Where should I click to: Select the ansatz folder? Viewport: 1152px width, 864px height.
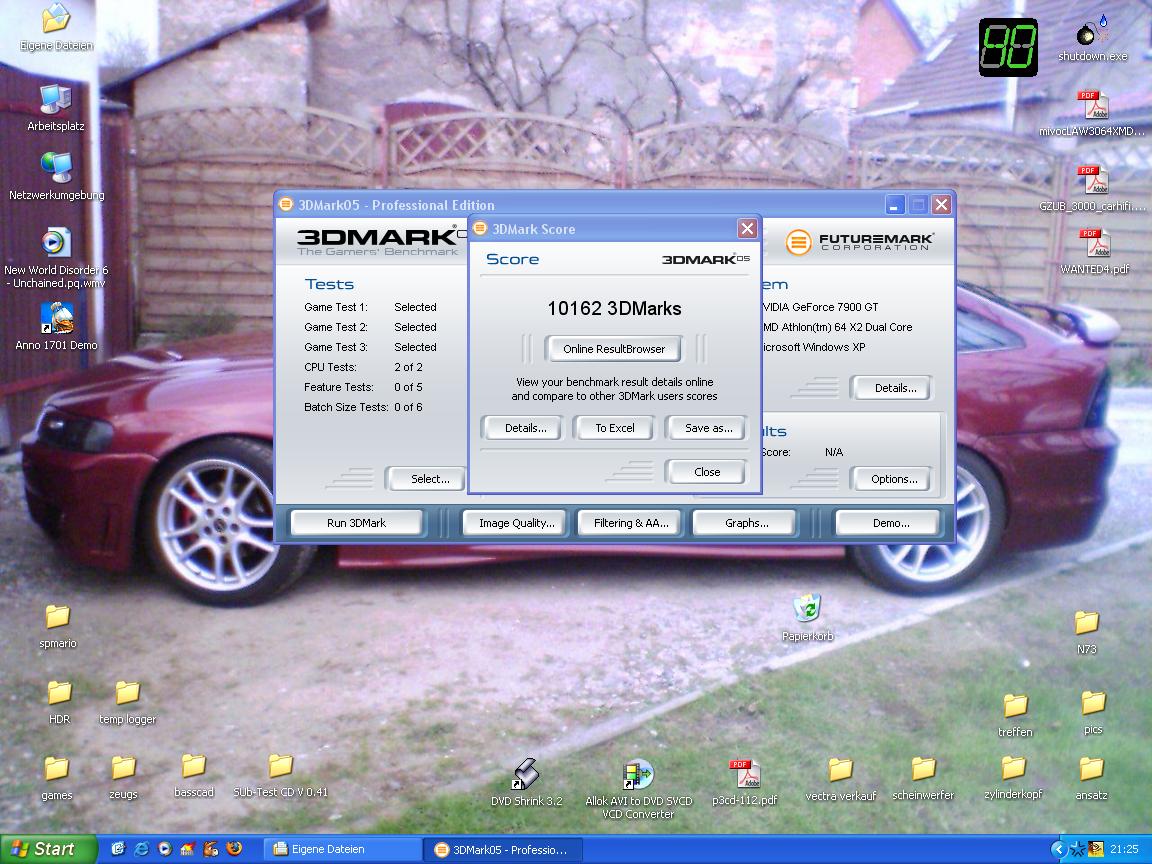(x=1091, y=779)
